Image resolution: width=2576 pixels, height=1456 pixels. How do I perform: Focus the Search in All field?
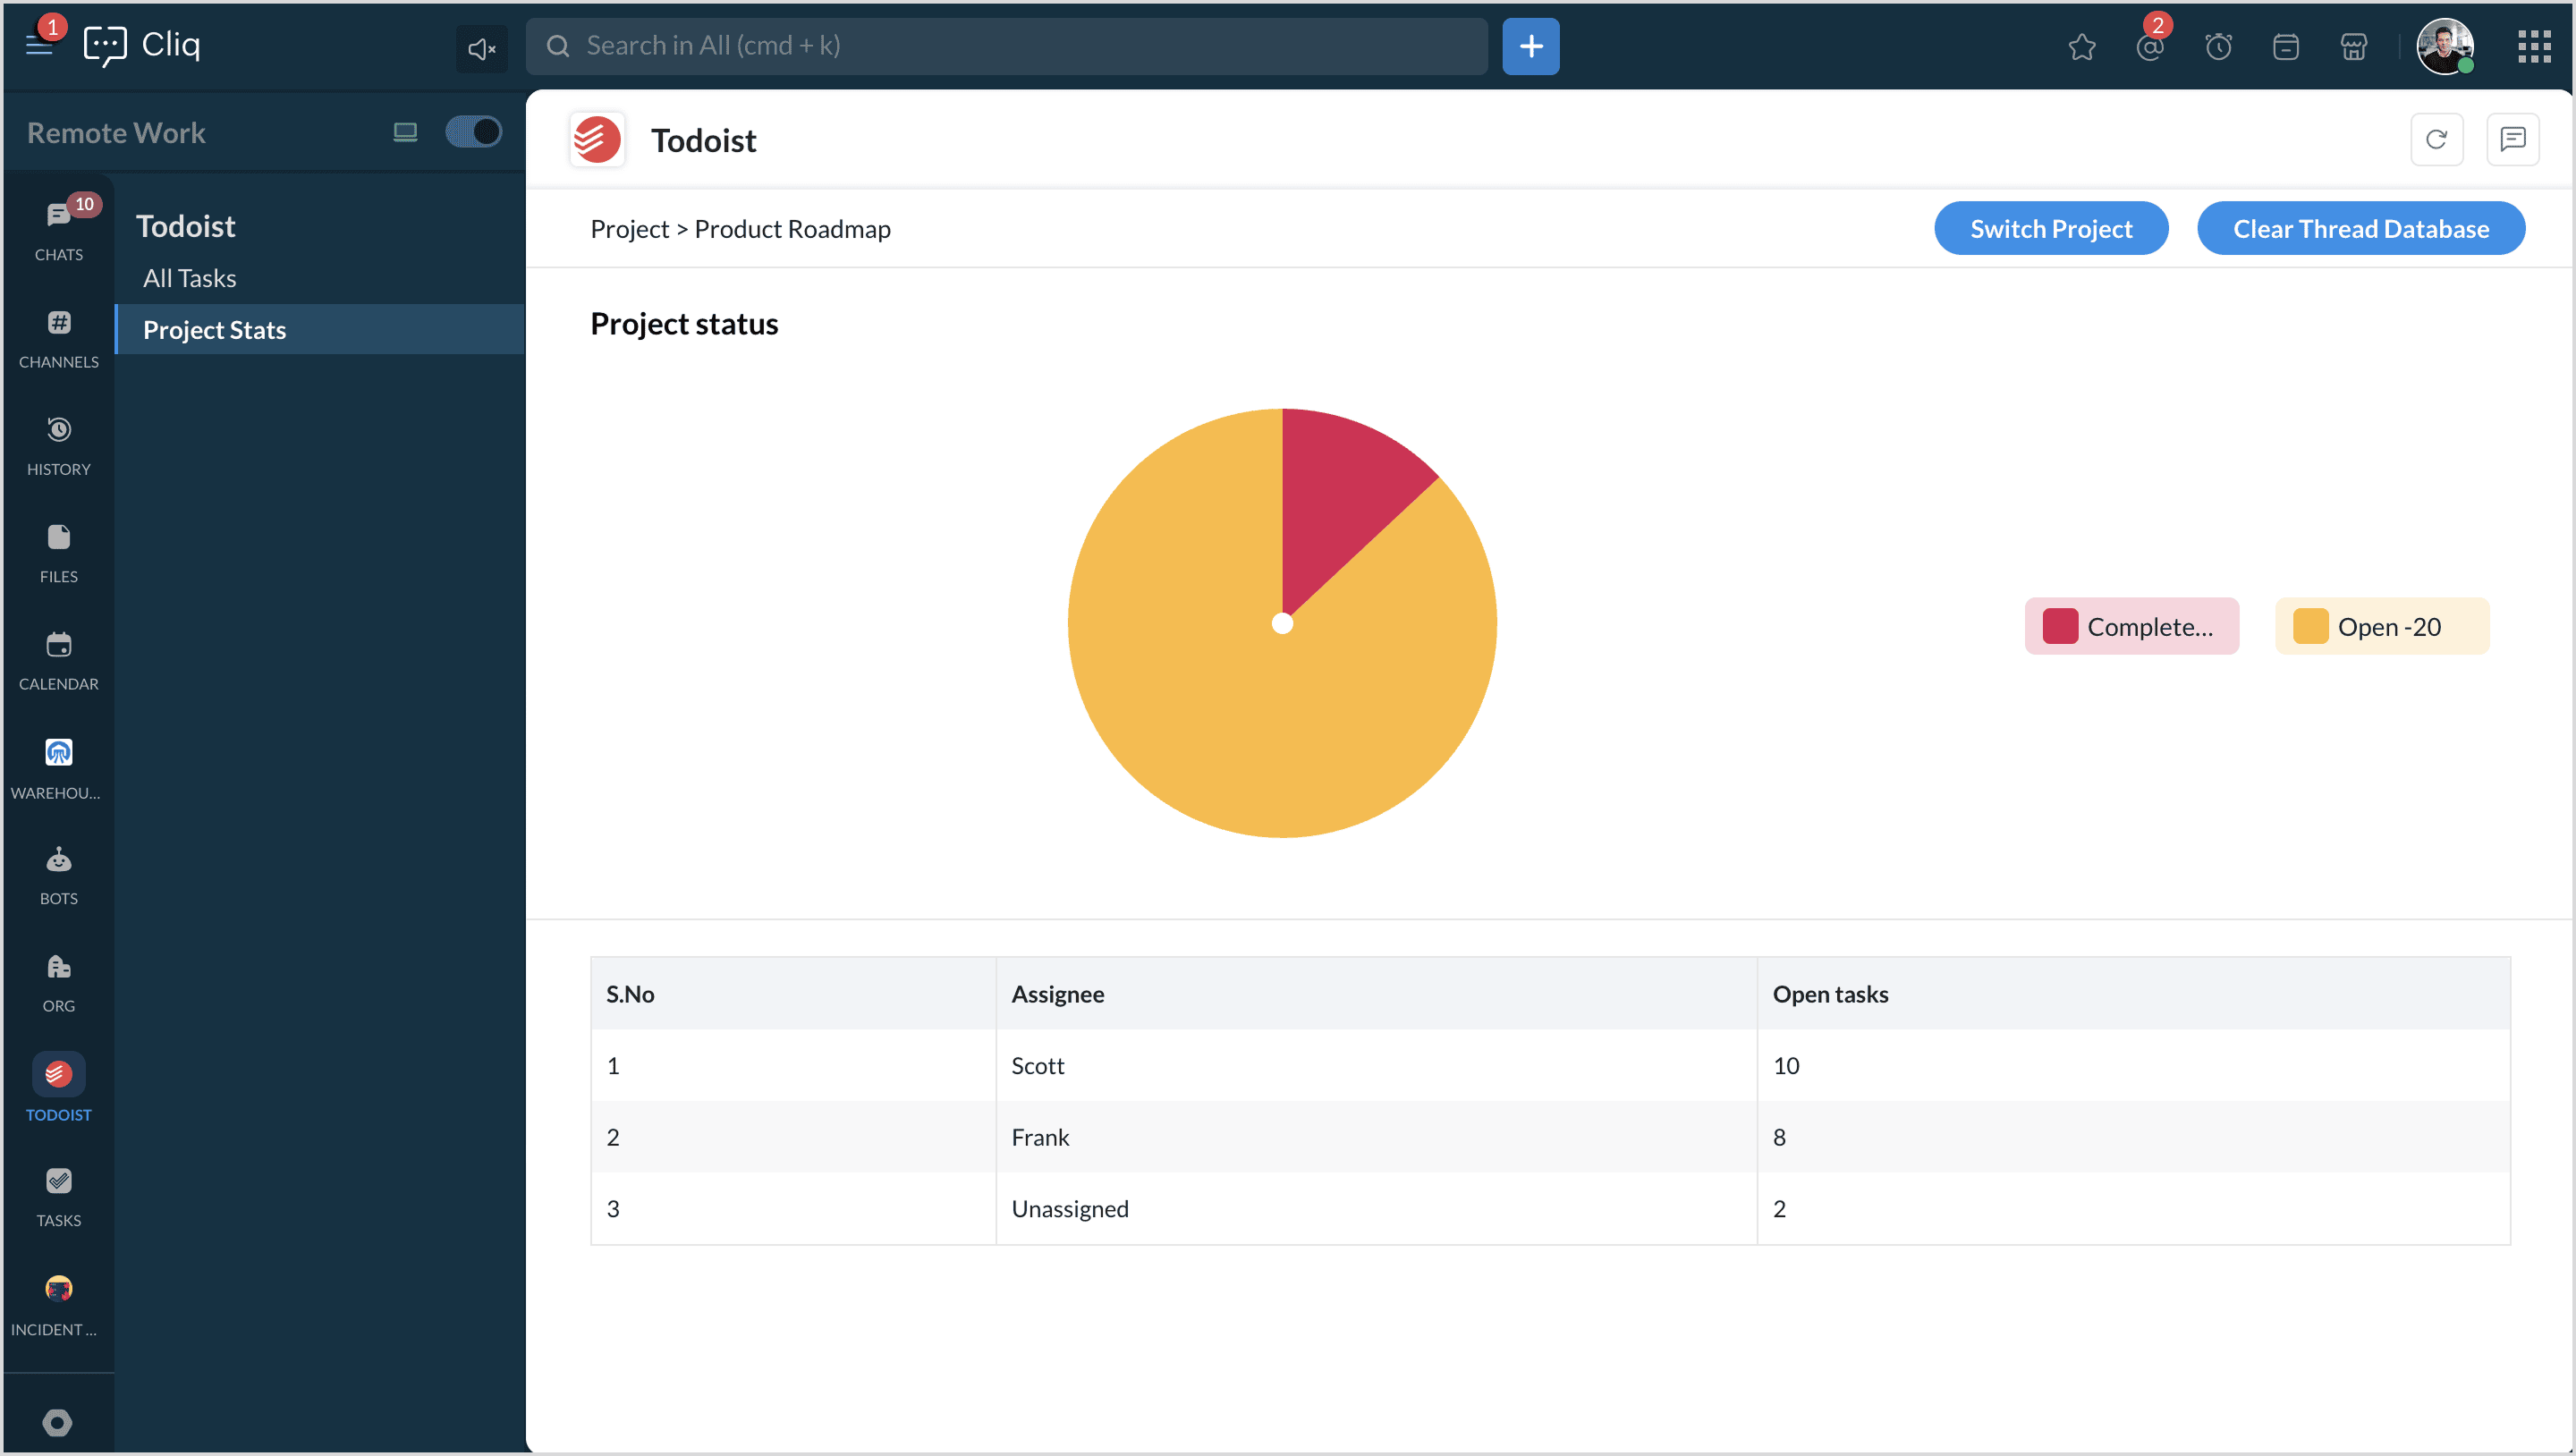1006,46
